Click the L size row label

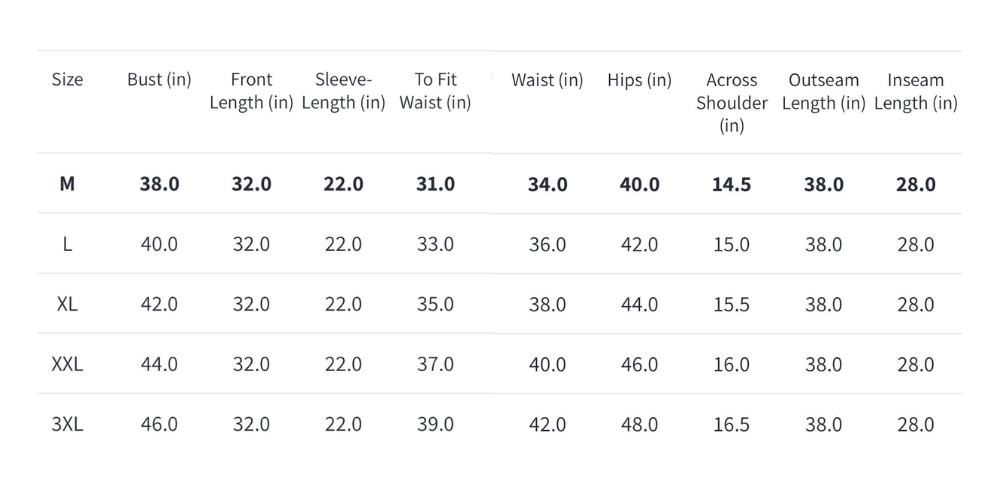(67, 244)
